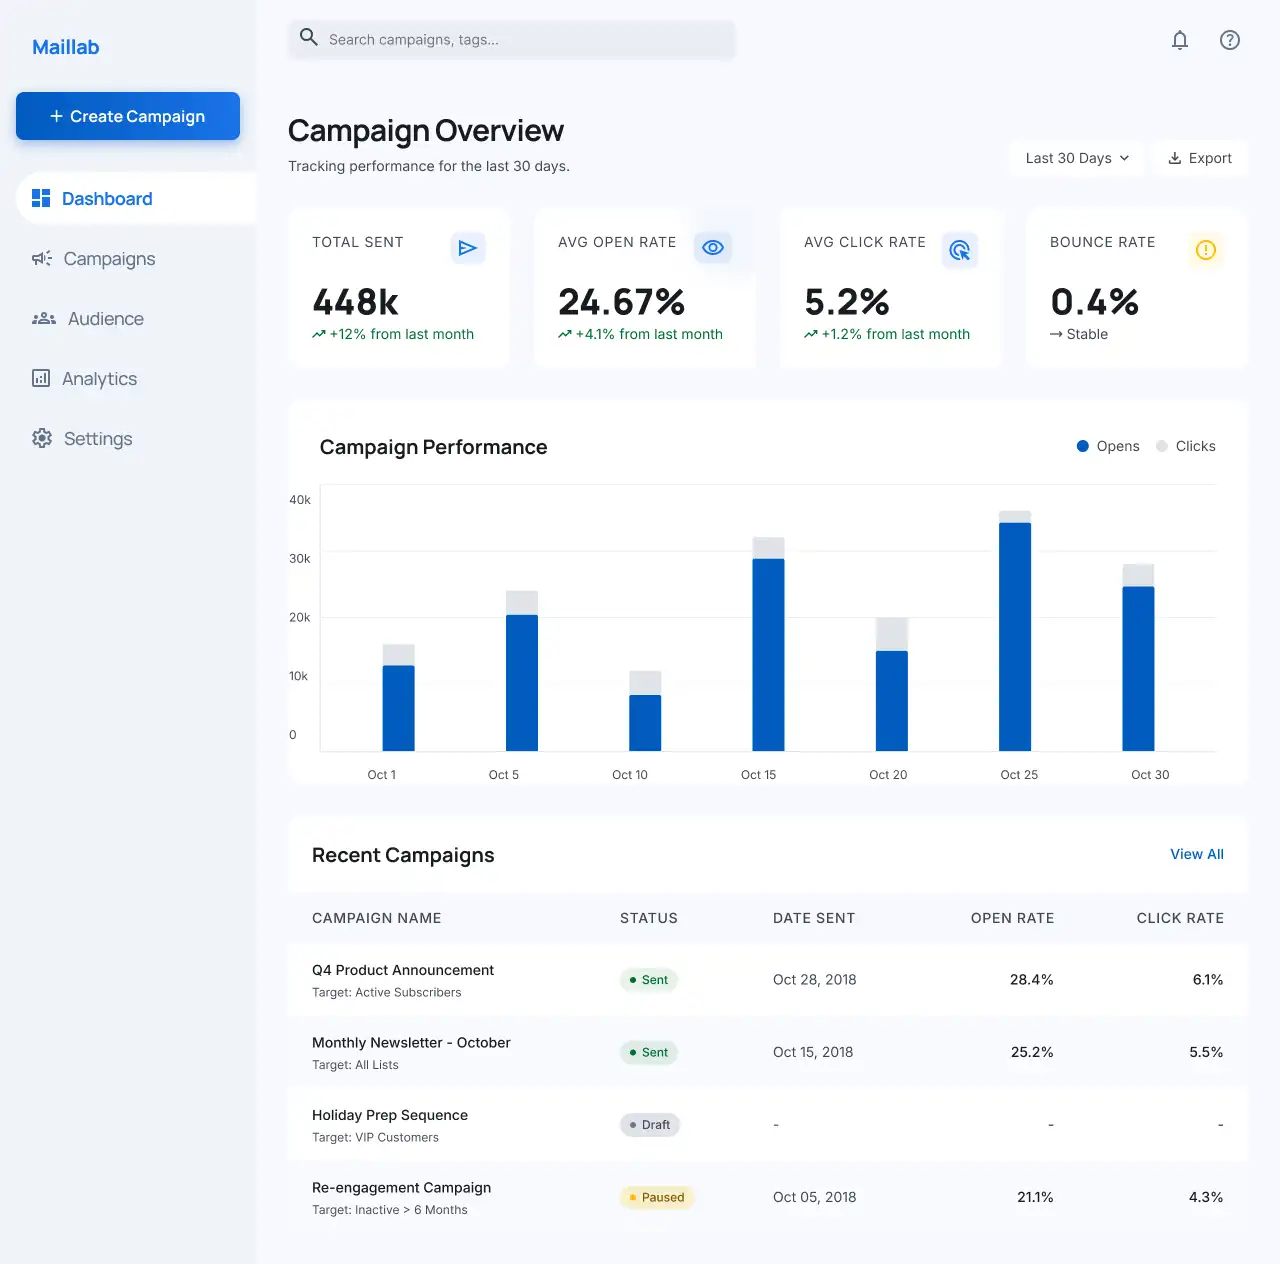Open the Dashboard menu item
The height and width of the screenshot is (1264, 1280).
[x=136, y=199]
